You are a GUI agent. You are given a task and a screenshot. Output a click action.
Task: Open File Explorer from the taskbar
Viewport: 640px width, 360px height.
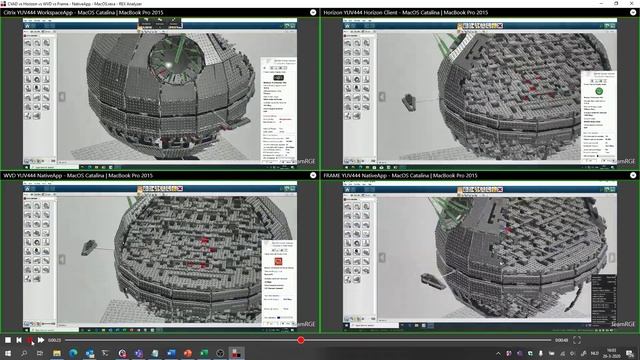click(x=57, y=353)
